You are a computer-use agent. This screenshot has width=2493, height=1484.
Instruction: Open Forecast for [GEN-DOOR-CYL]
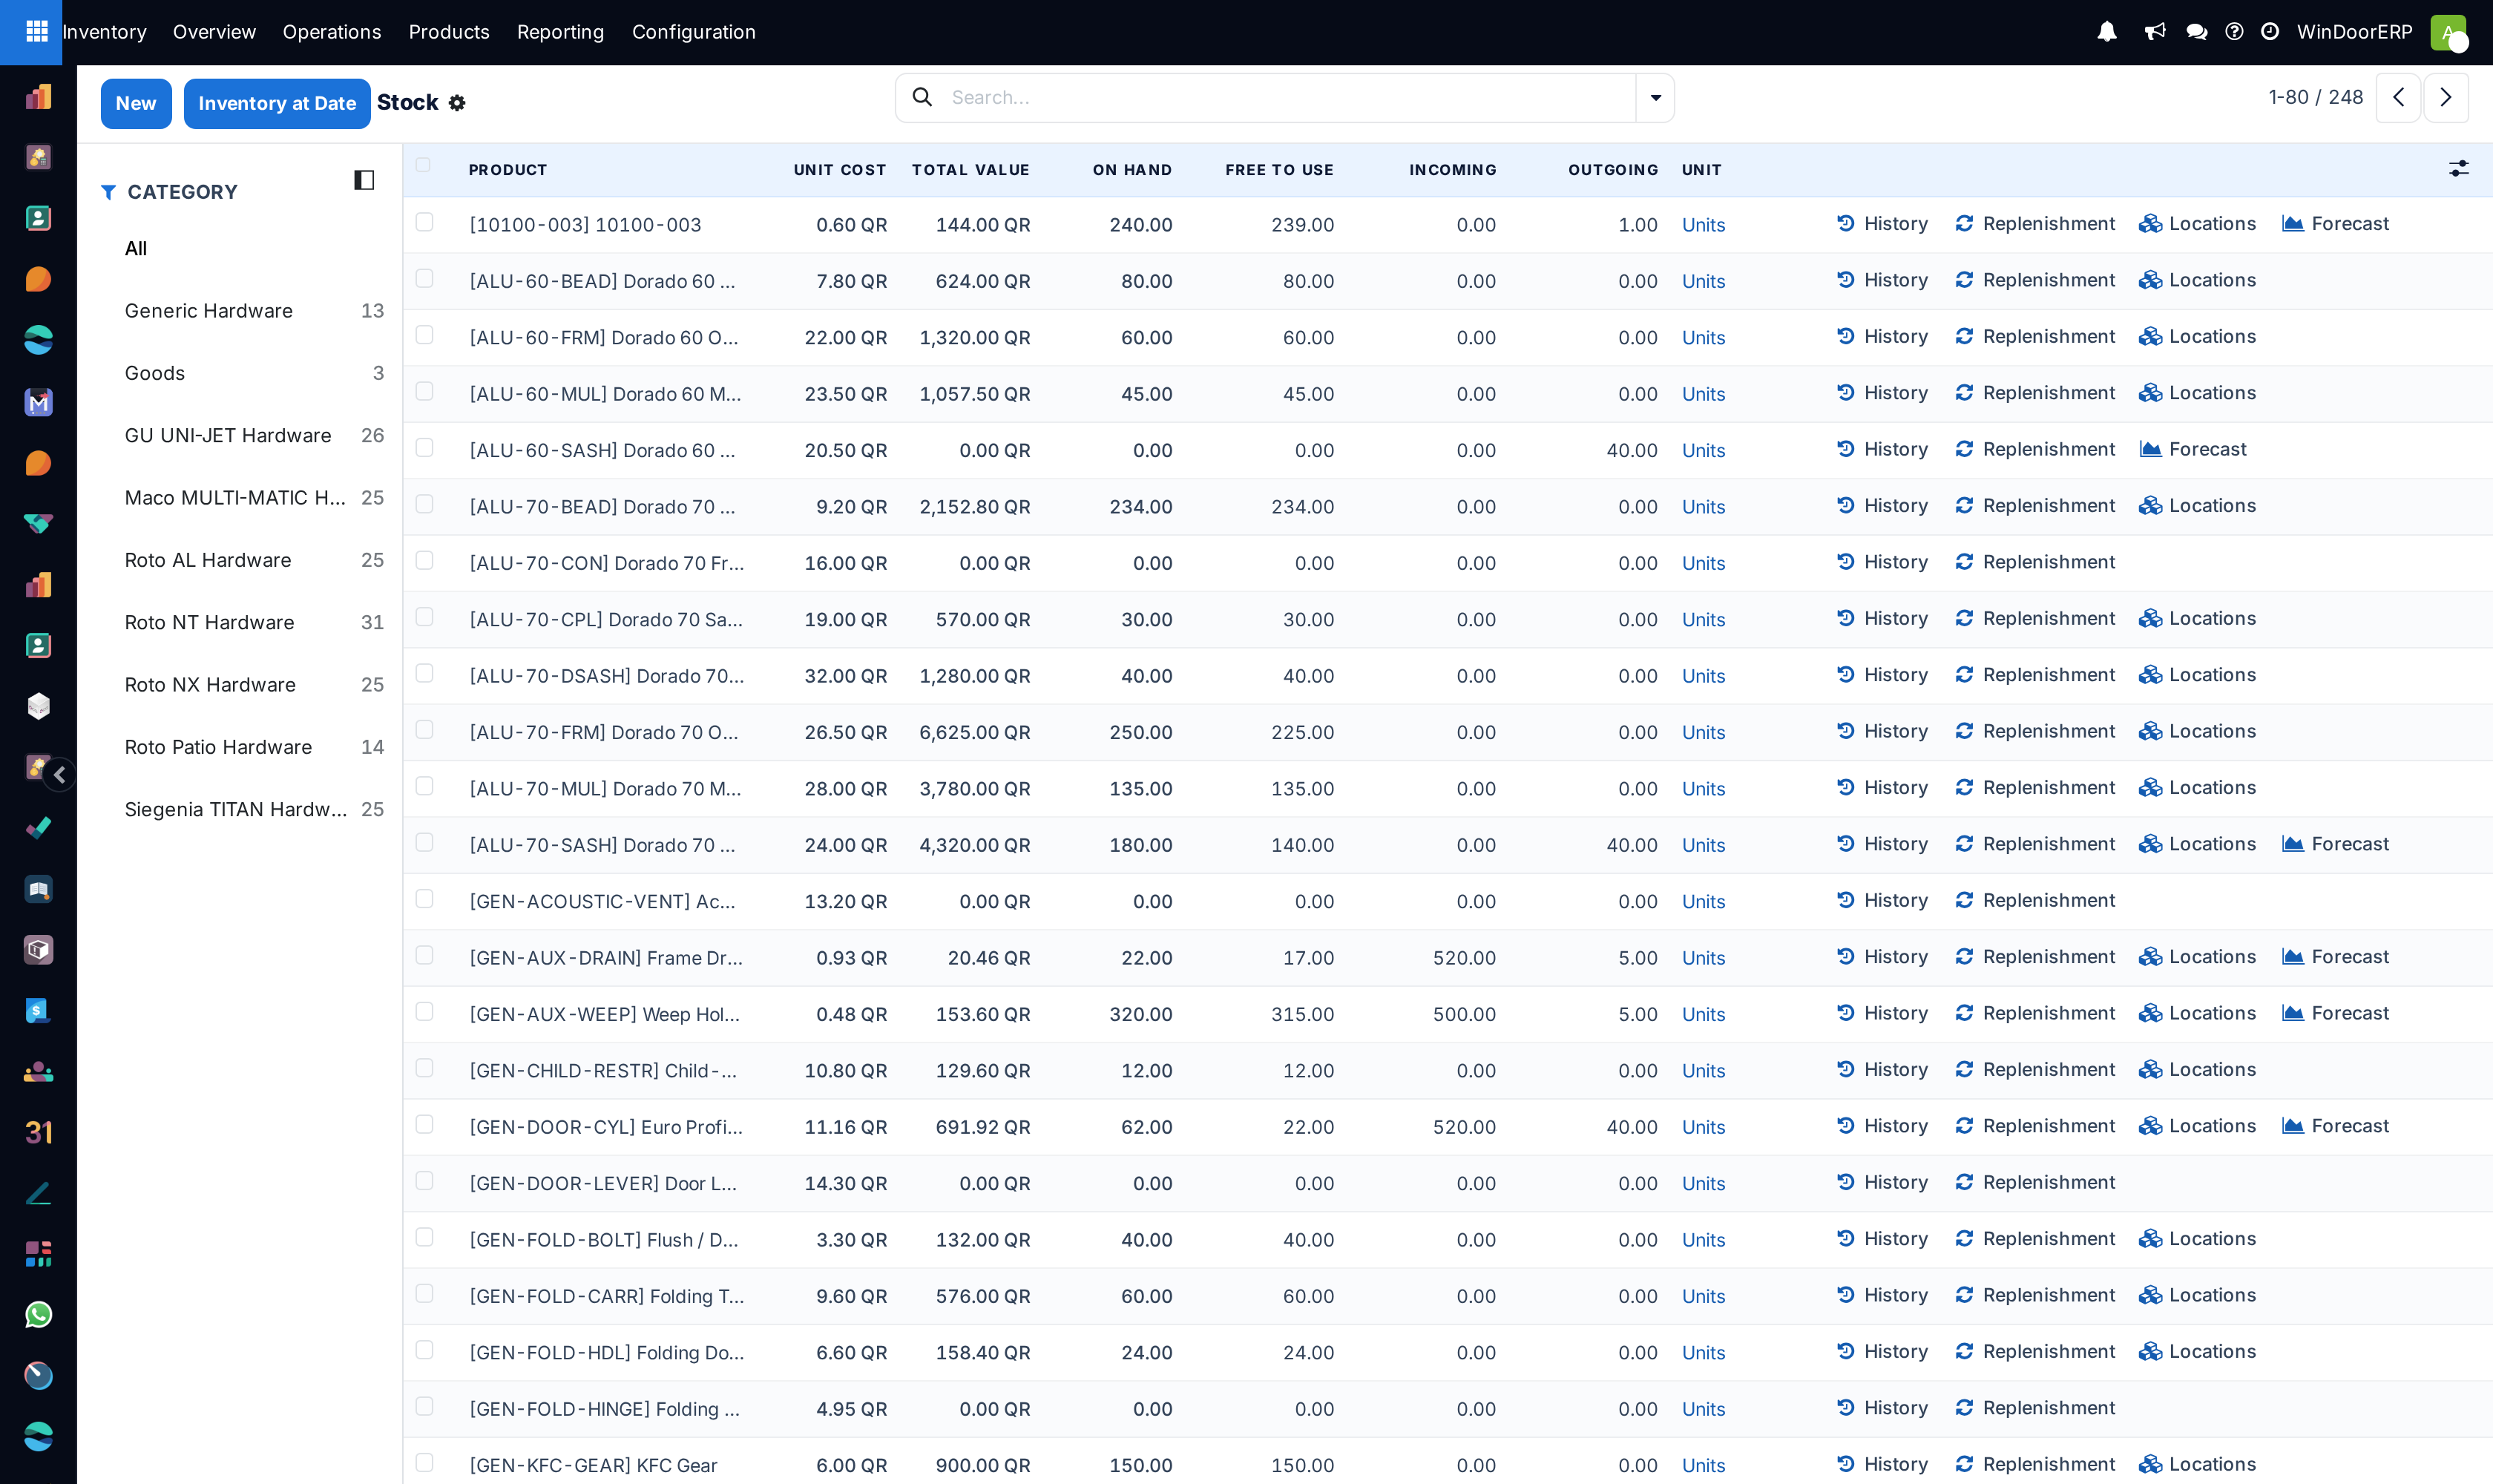[x=2335, y=1126]
